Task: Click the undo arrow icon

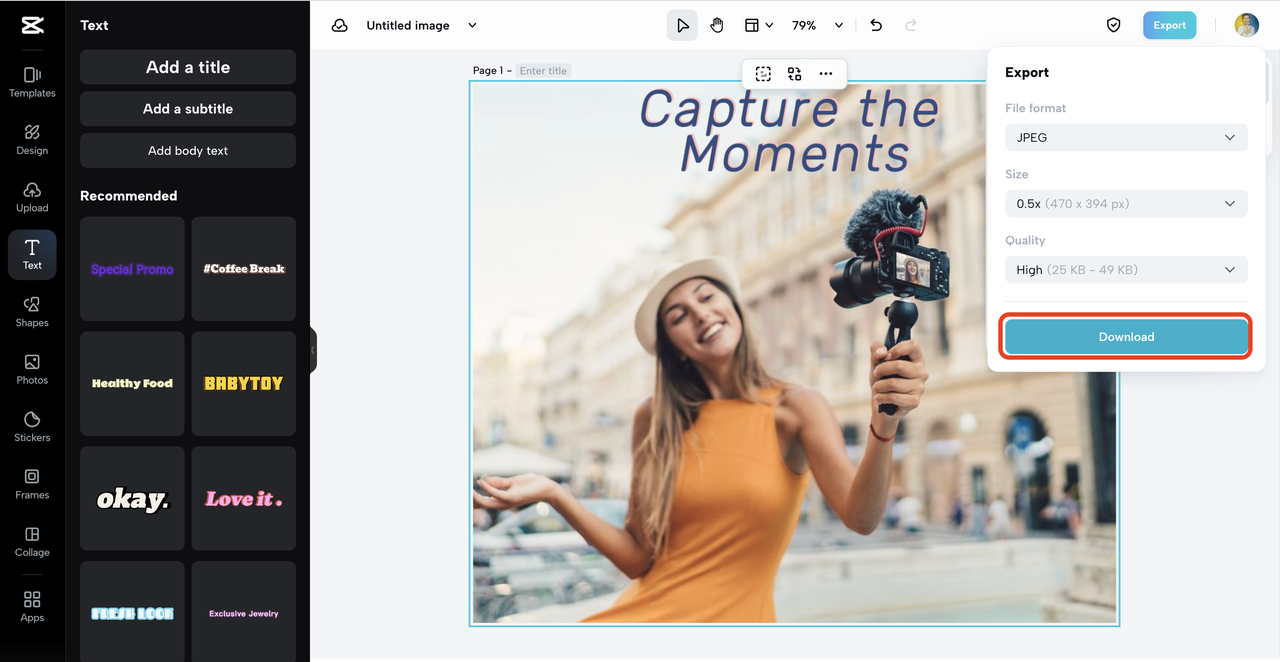Action: [x=876, y=25]
